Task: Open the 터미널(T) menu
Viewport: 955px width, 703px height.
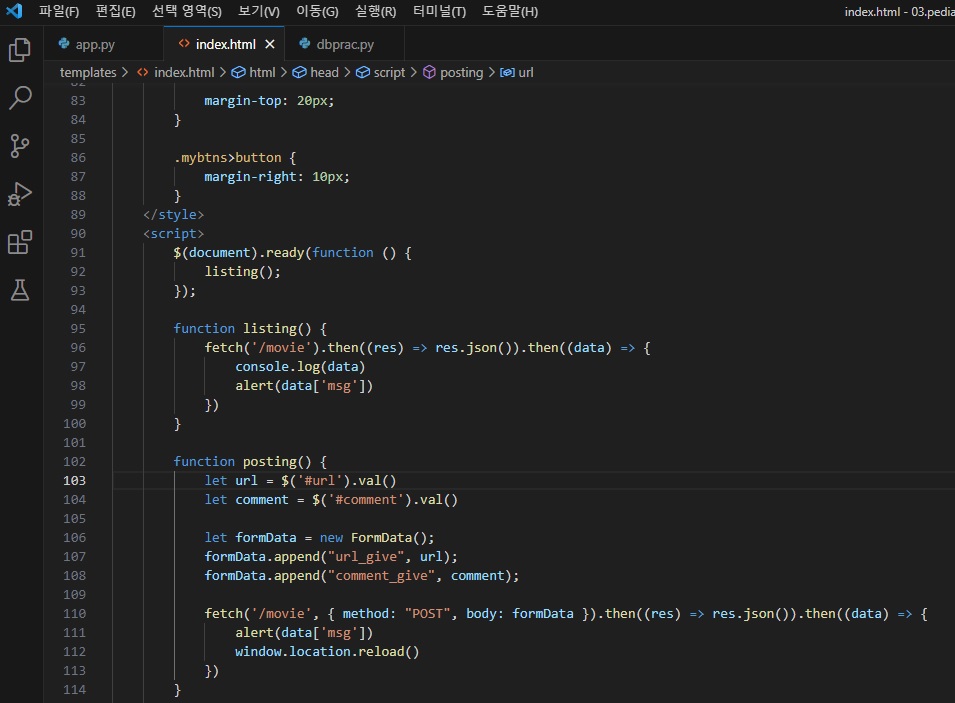Action: (439, 12)
